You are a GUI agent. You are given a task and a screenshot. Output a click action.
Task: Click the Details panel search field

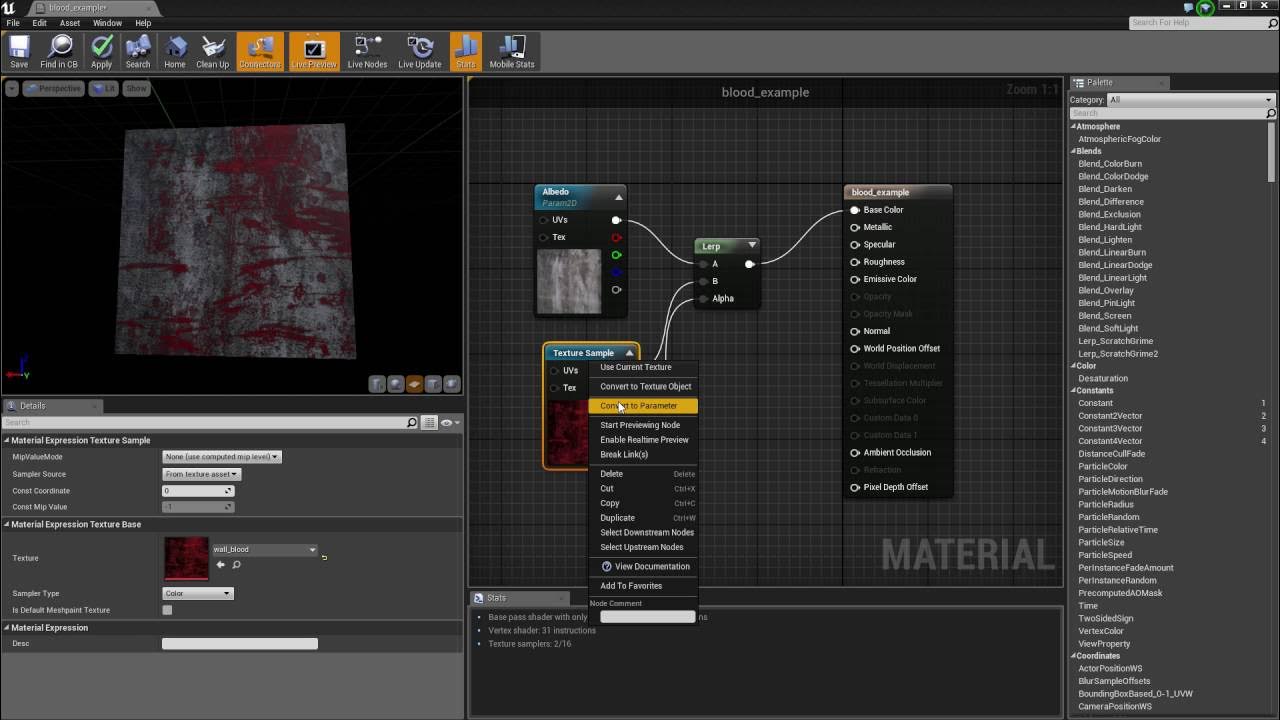pos(210,422)
